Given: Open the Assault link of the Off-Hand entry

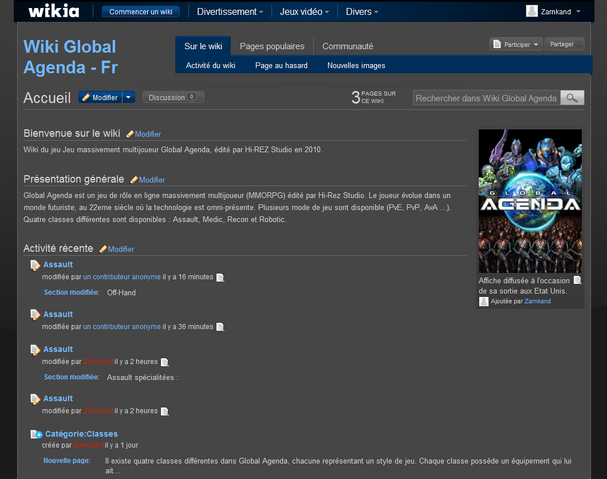Looking at the screenshot, I should [58, 264].
